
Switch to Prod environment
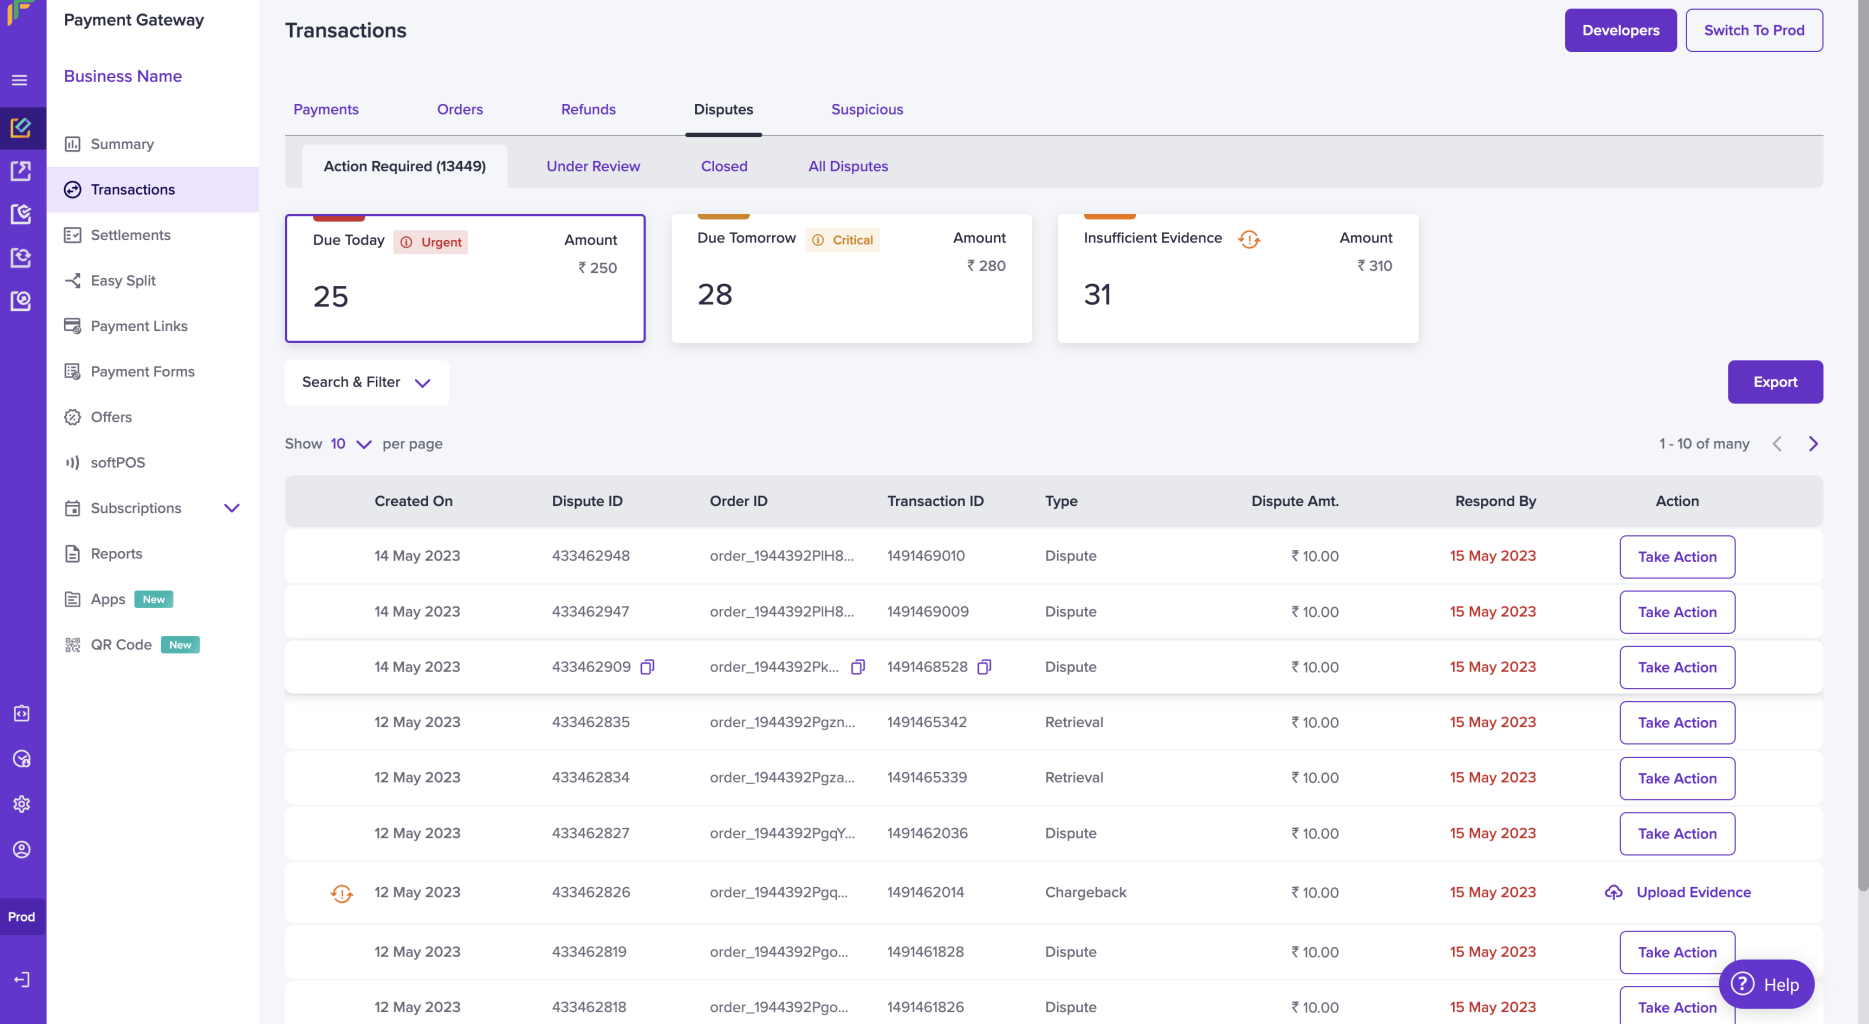1754,30
